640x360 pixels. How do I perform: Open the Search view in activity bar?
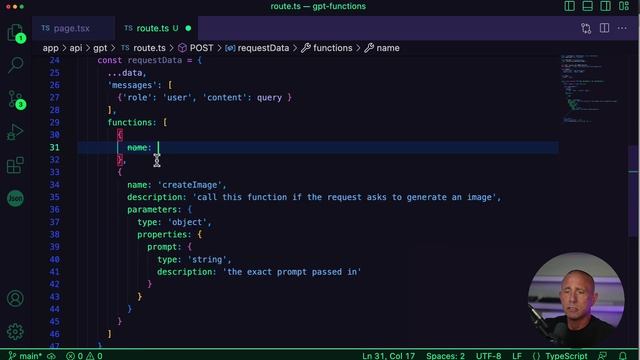click(16, 65)
